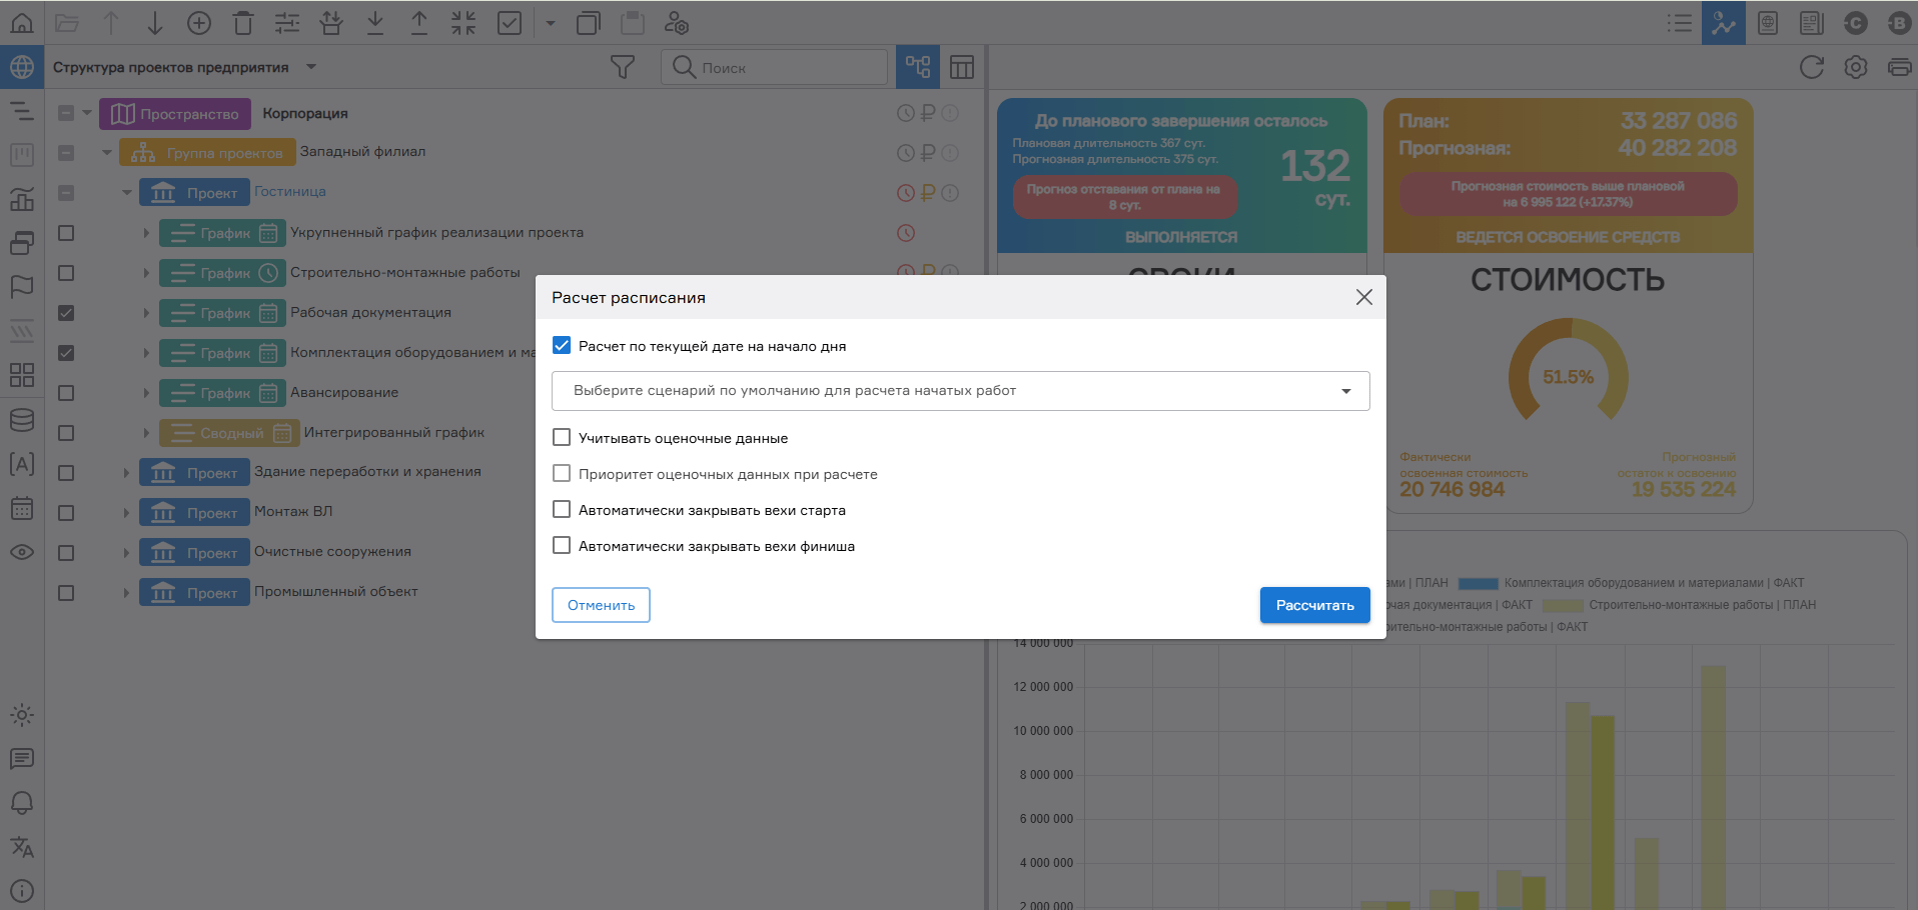Click the add circle plus icon
This screenshot has height=910, width=1918.
point(199,23)
